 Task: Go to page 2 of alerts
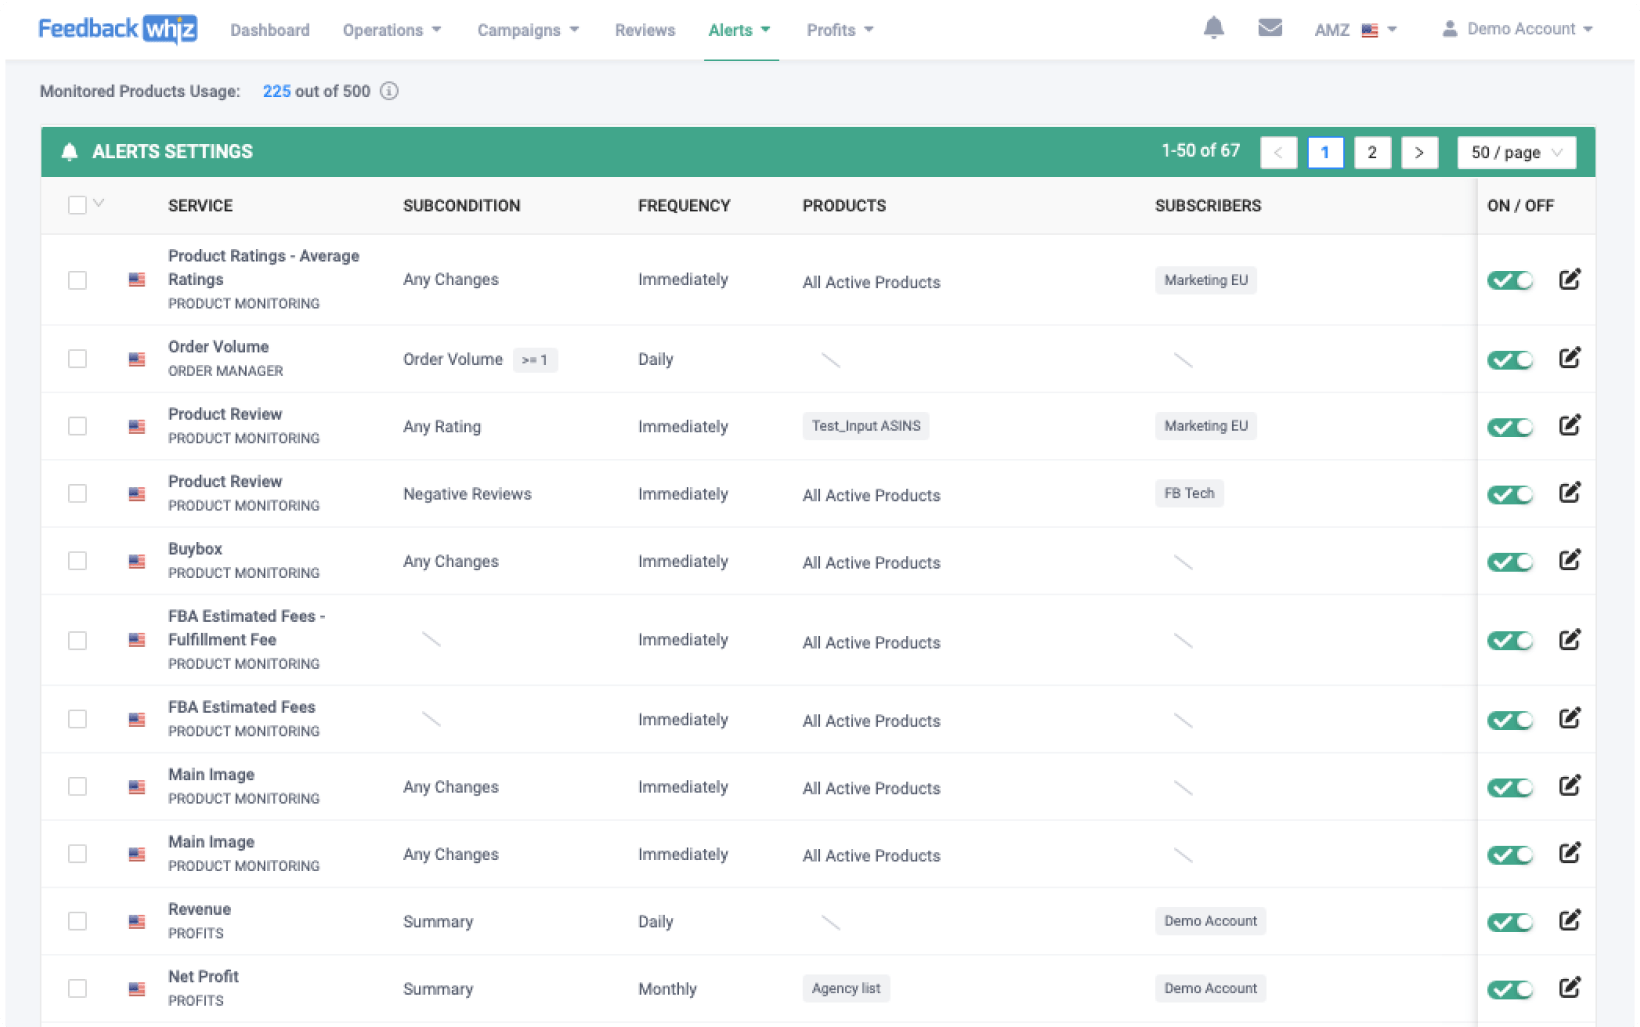click(1372, 152)
